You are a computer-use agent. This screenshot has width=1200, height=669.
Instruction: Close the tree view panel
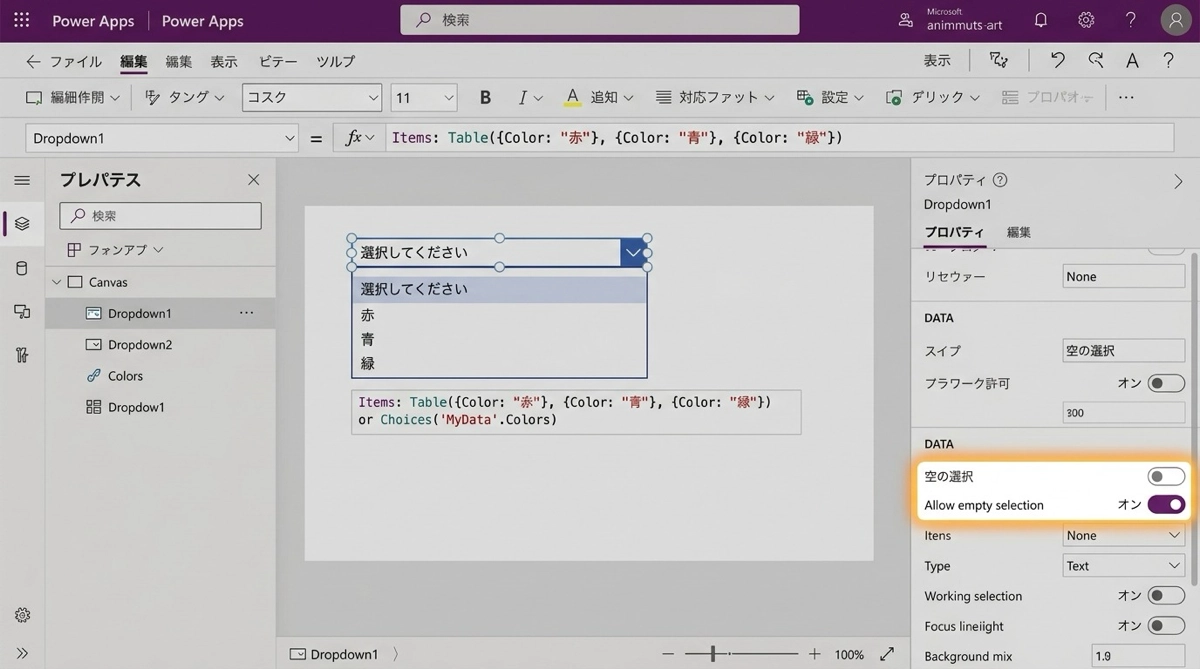tap(253, 180)
